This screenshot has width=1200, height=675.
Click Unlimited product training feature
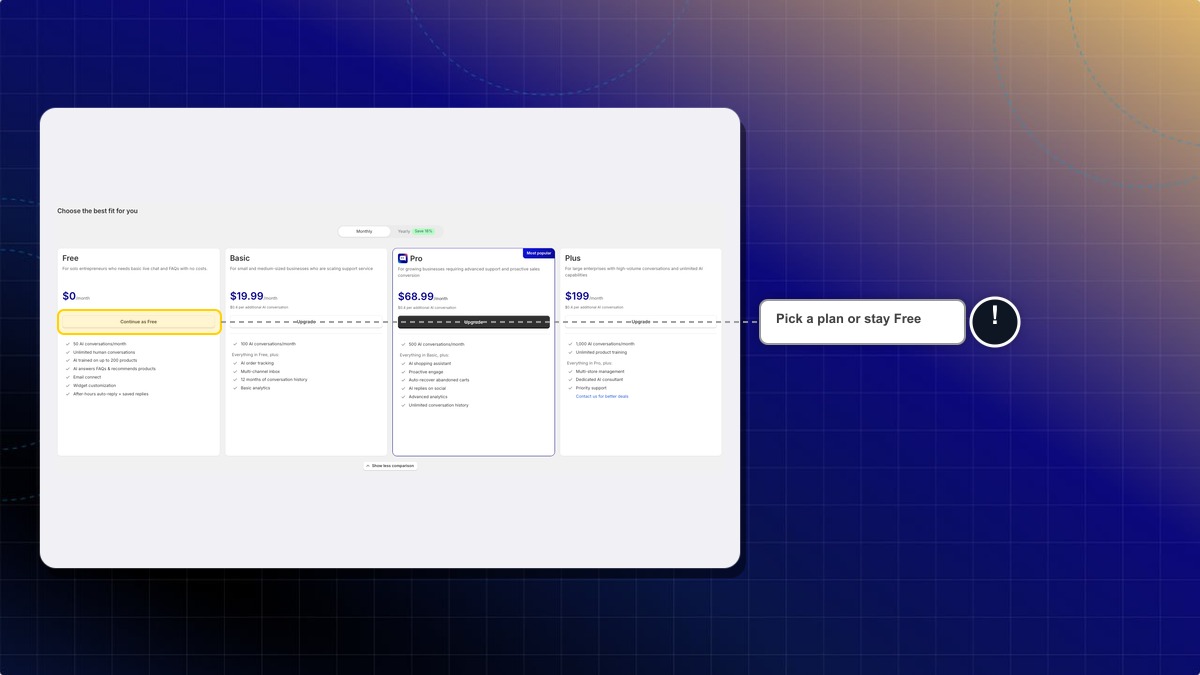(x=602, y=352)
